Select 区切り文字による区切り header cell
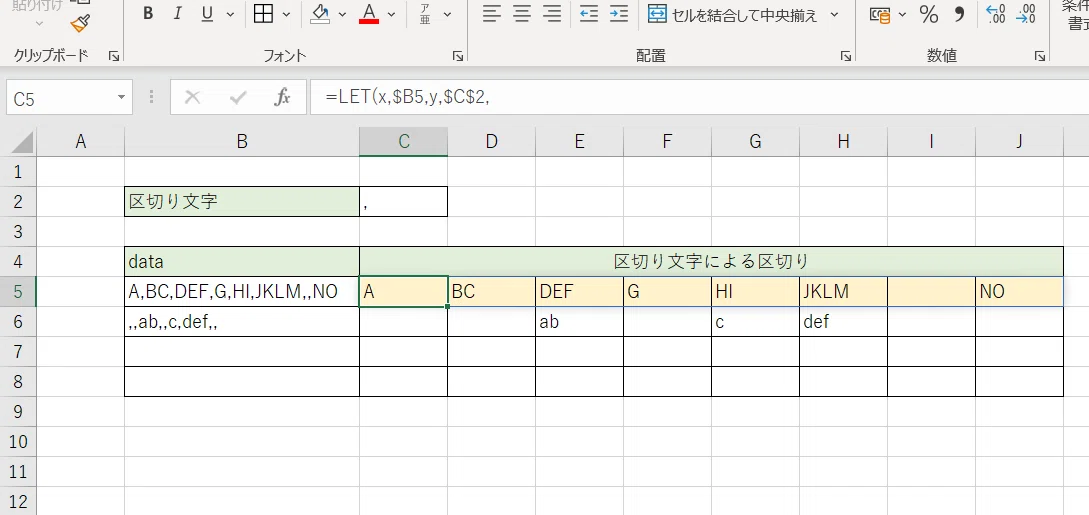This screenshot has height=515, width=1089. click(x=711, y=262)
